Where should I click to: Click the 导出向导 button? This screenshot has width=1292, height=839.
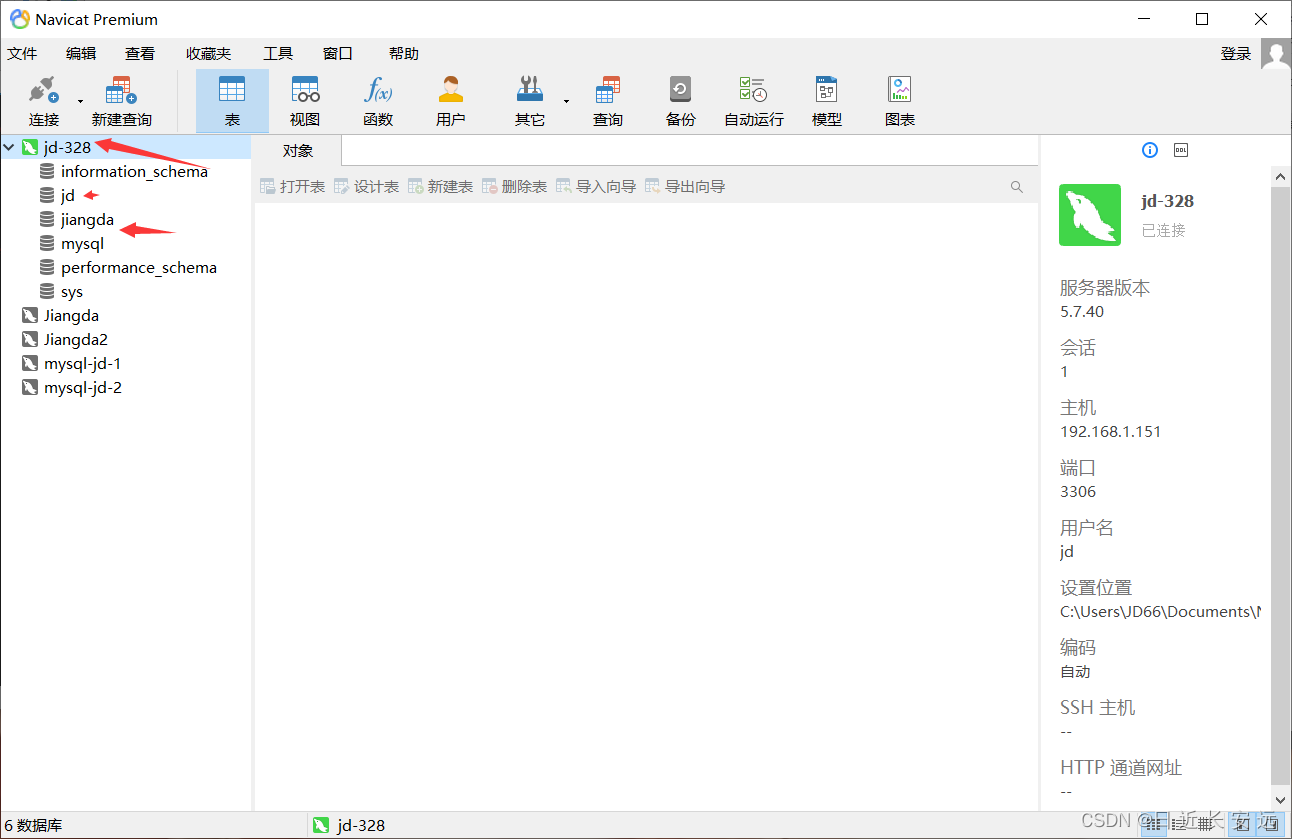coord(686,187)
